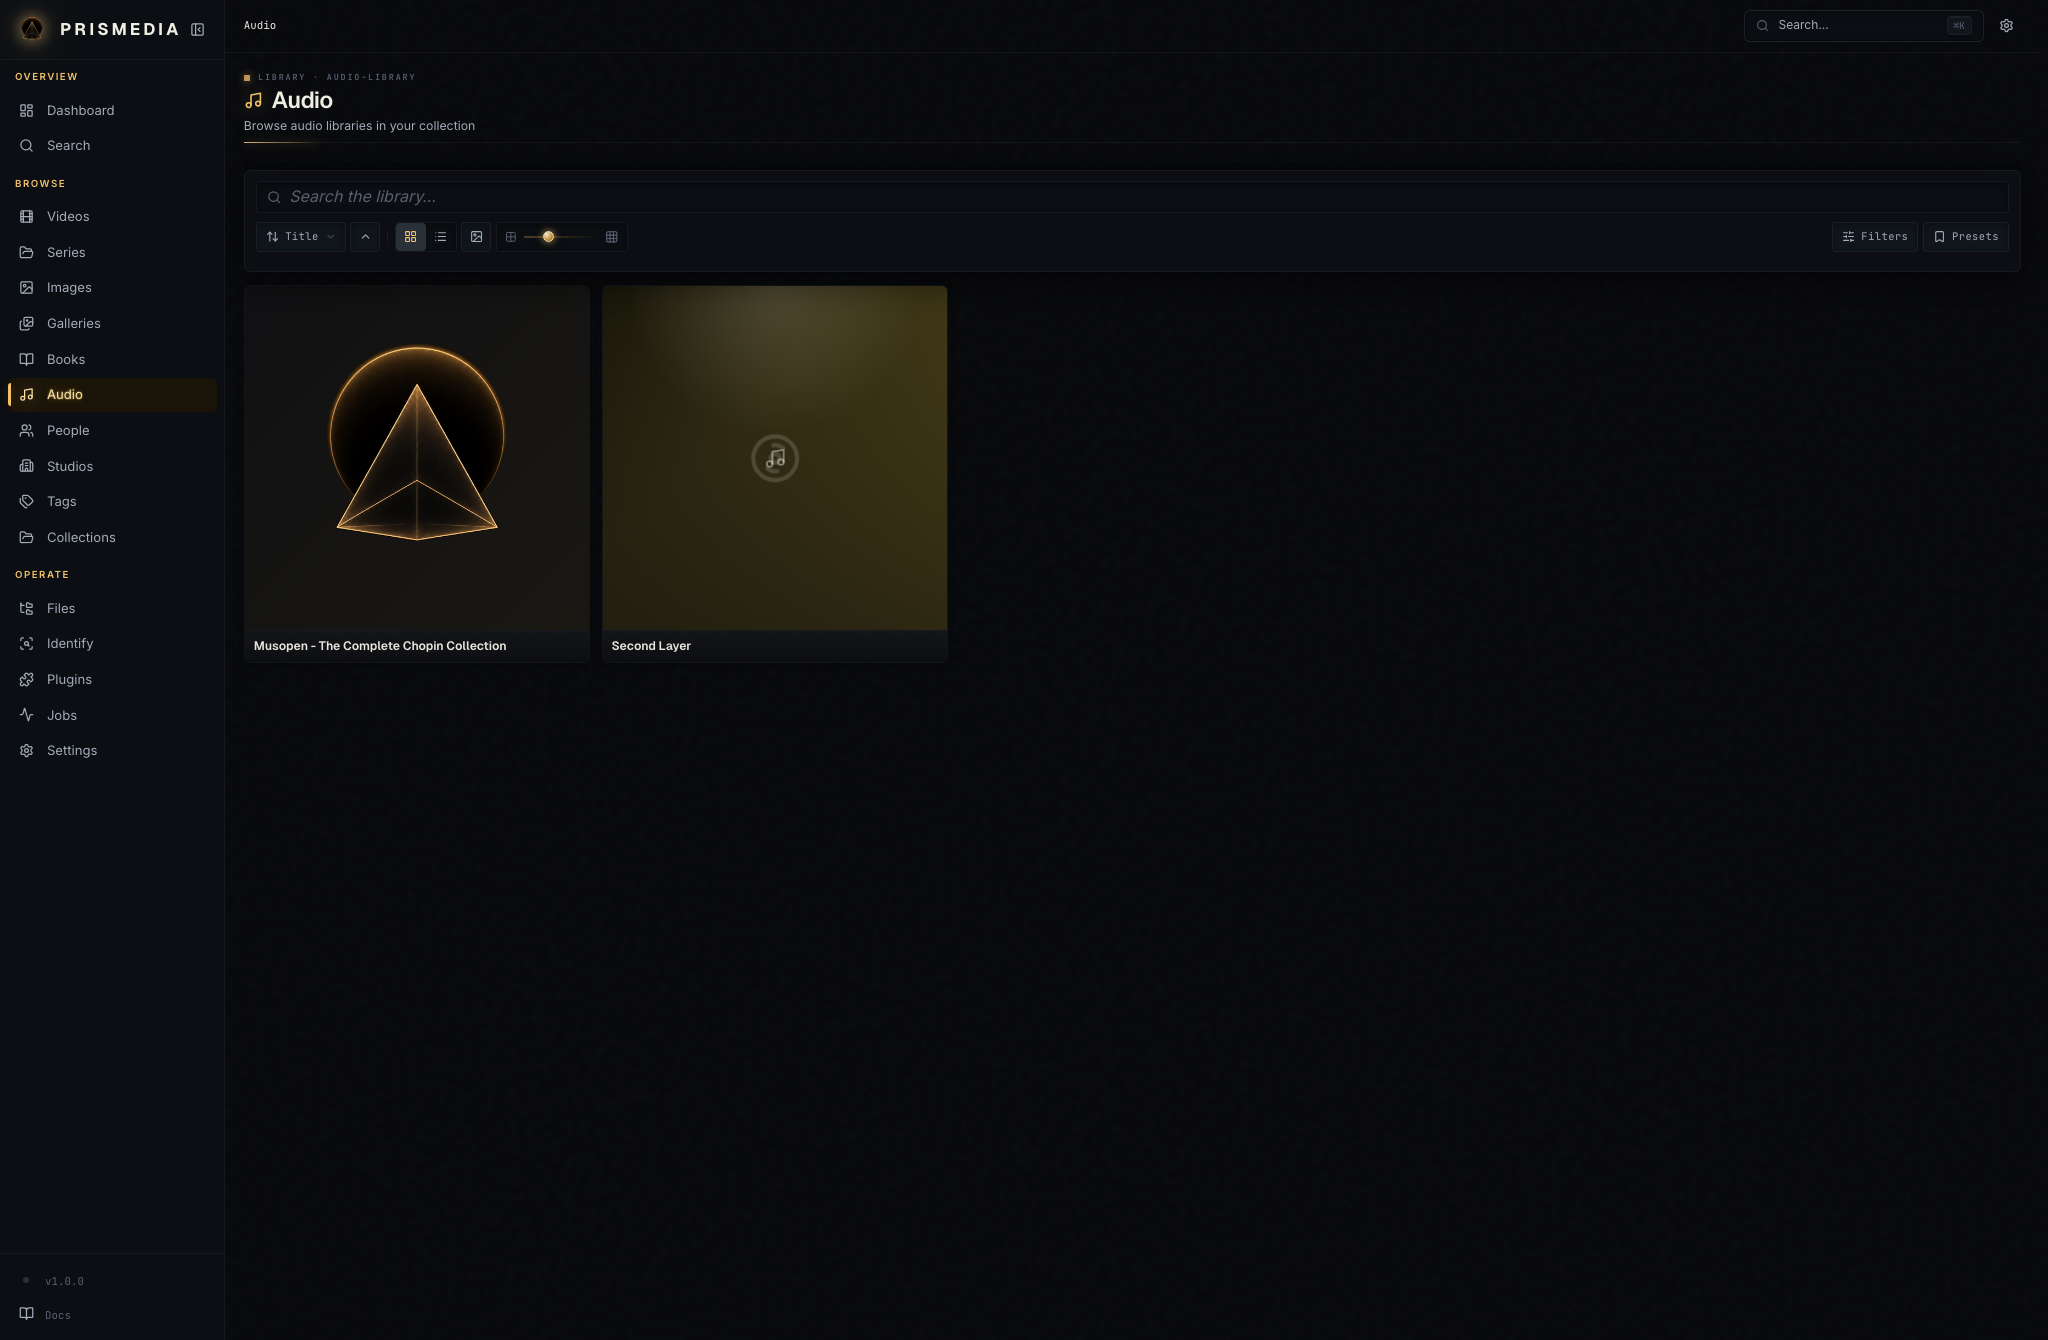The height and width of the screenshot is (1340, 2048).
Task: Click the Dashboard grid icon in the sidebar
Action: click(27, 110)
